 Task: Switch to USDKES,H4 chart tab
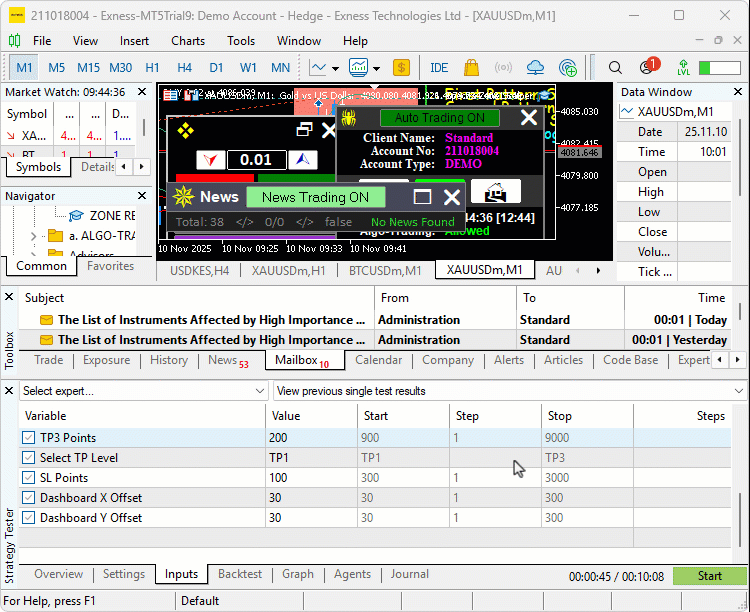pos(199,271)
